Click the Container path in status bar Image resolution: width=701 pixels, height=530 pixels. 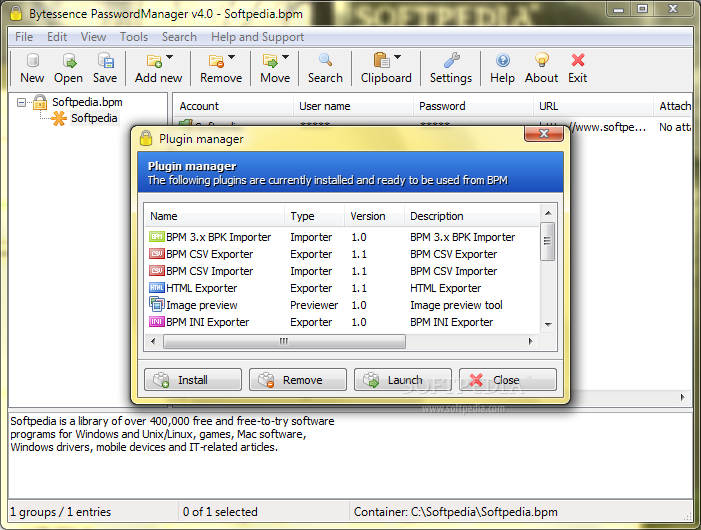point(456,512)
